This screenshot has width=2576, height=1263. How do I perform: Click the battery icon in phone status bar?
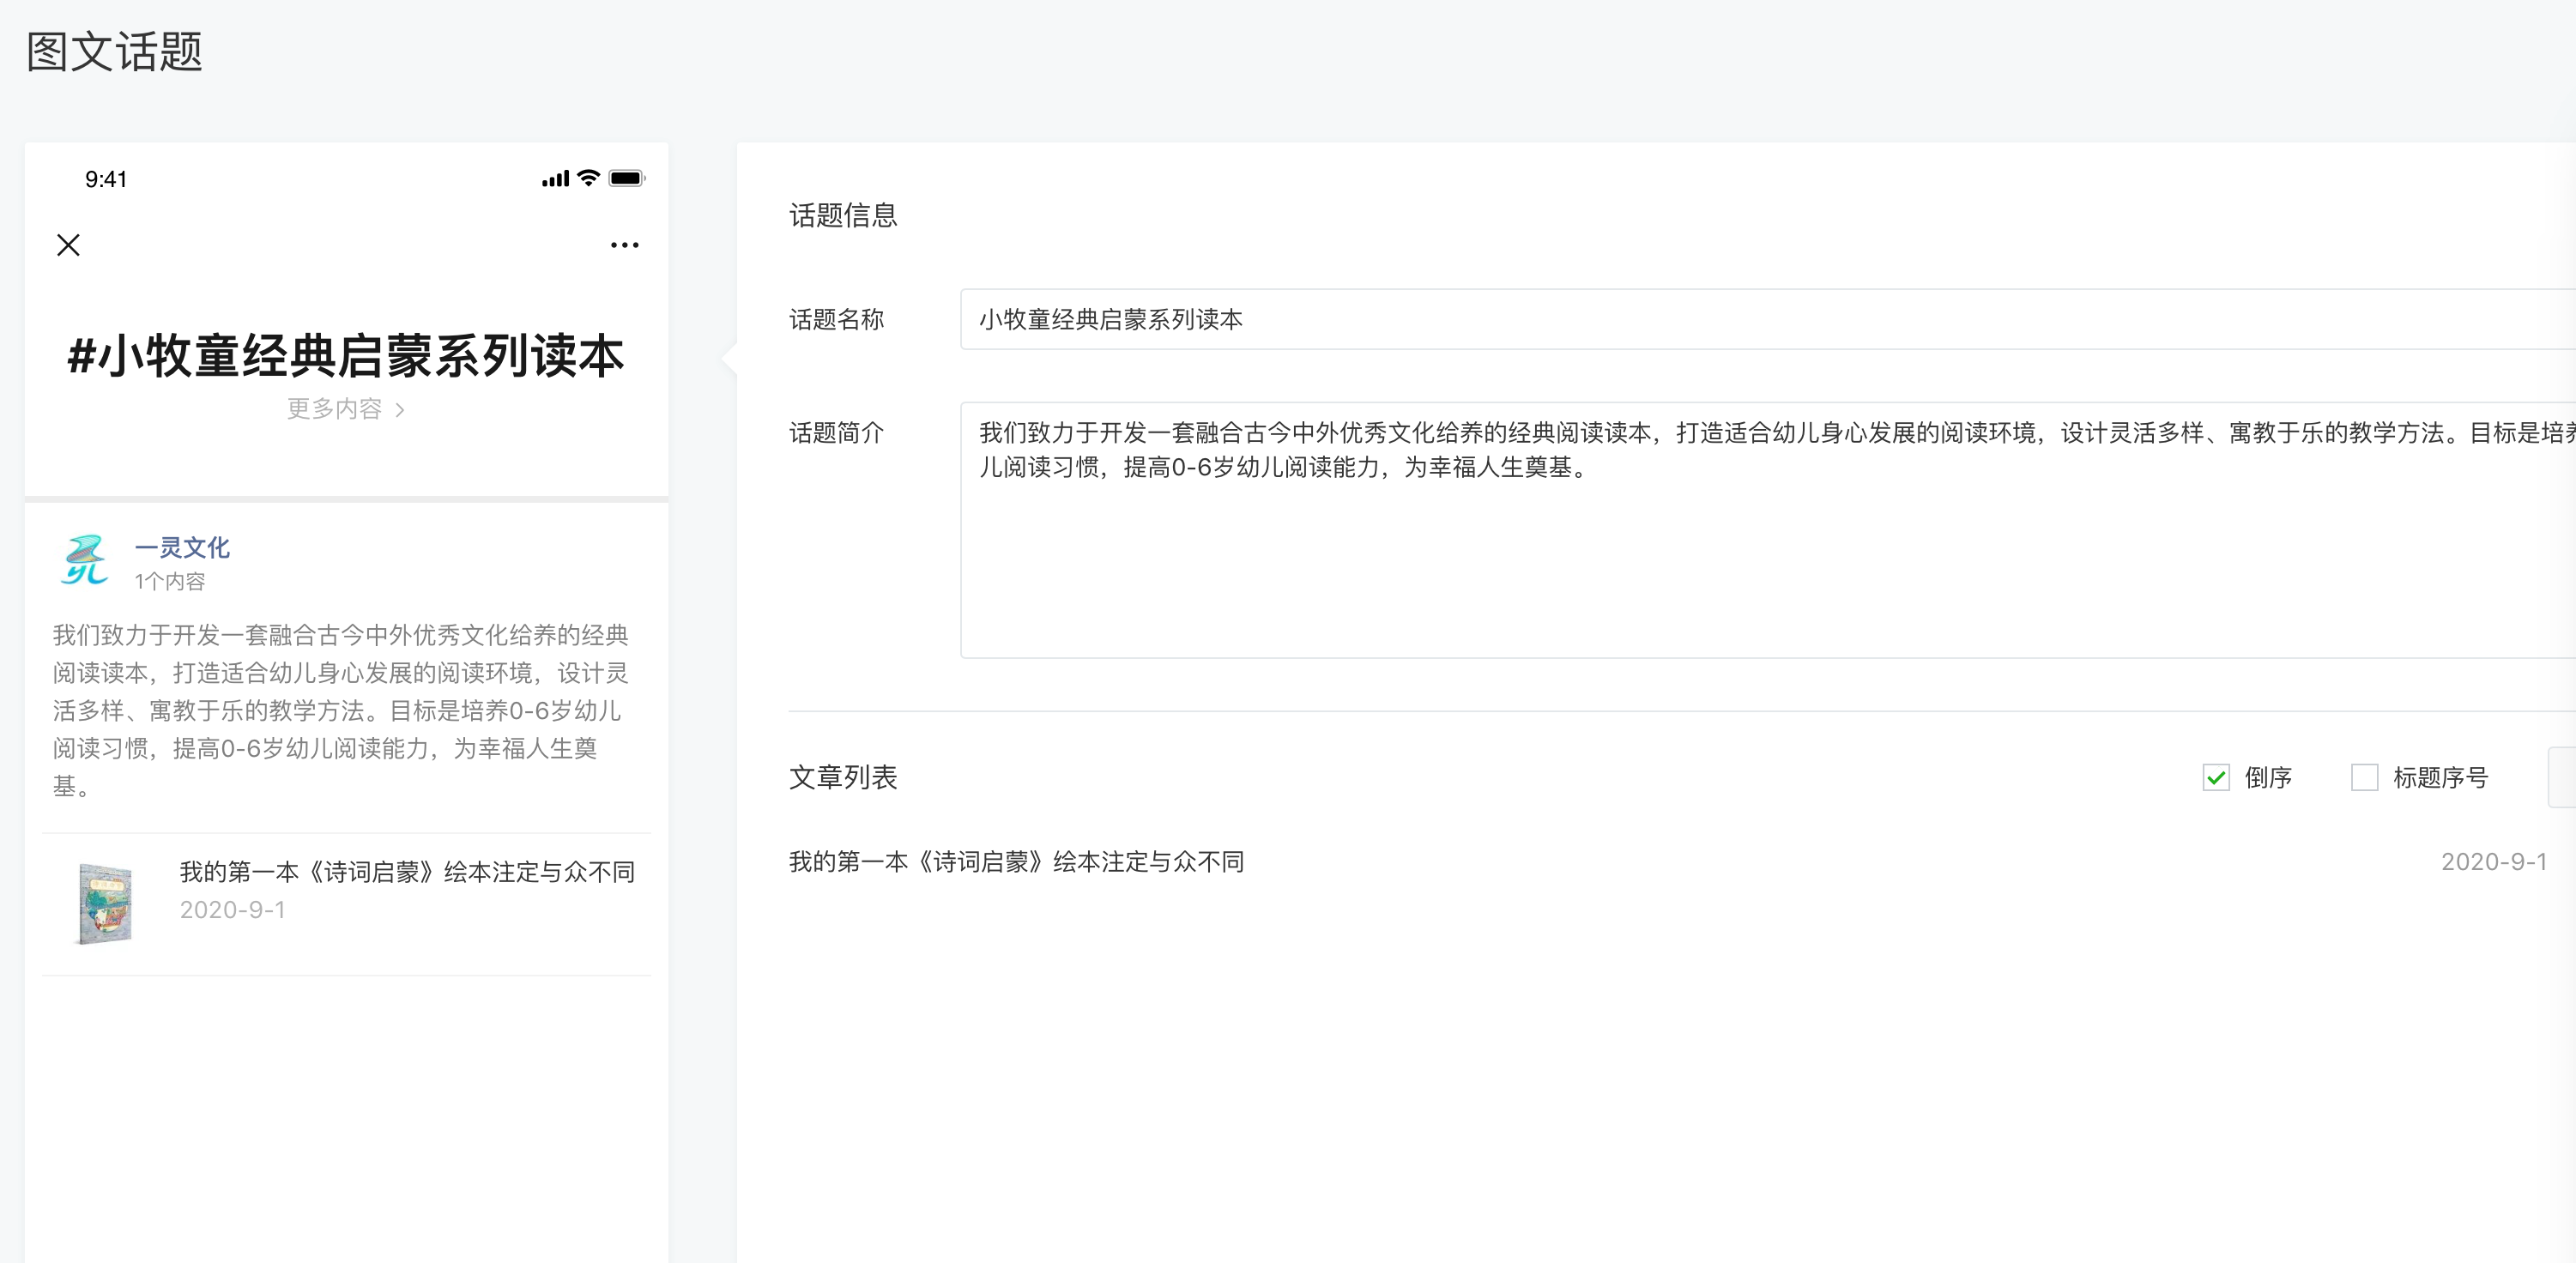pos(627,179)
